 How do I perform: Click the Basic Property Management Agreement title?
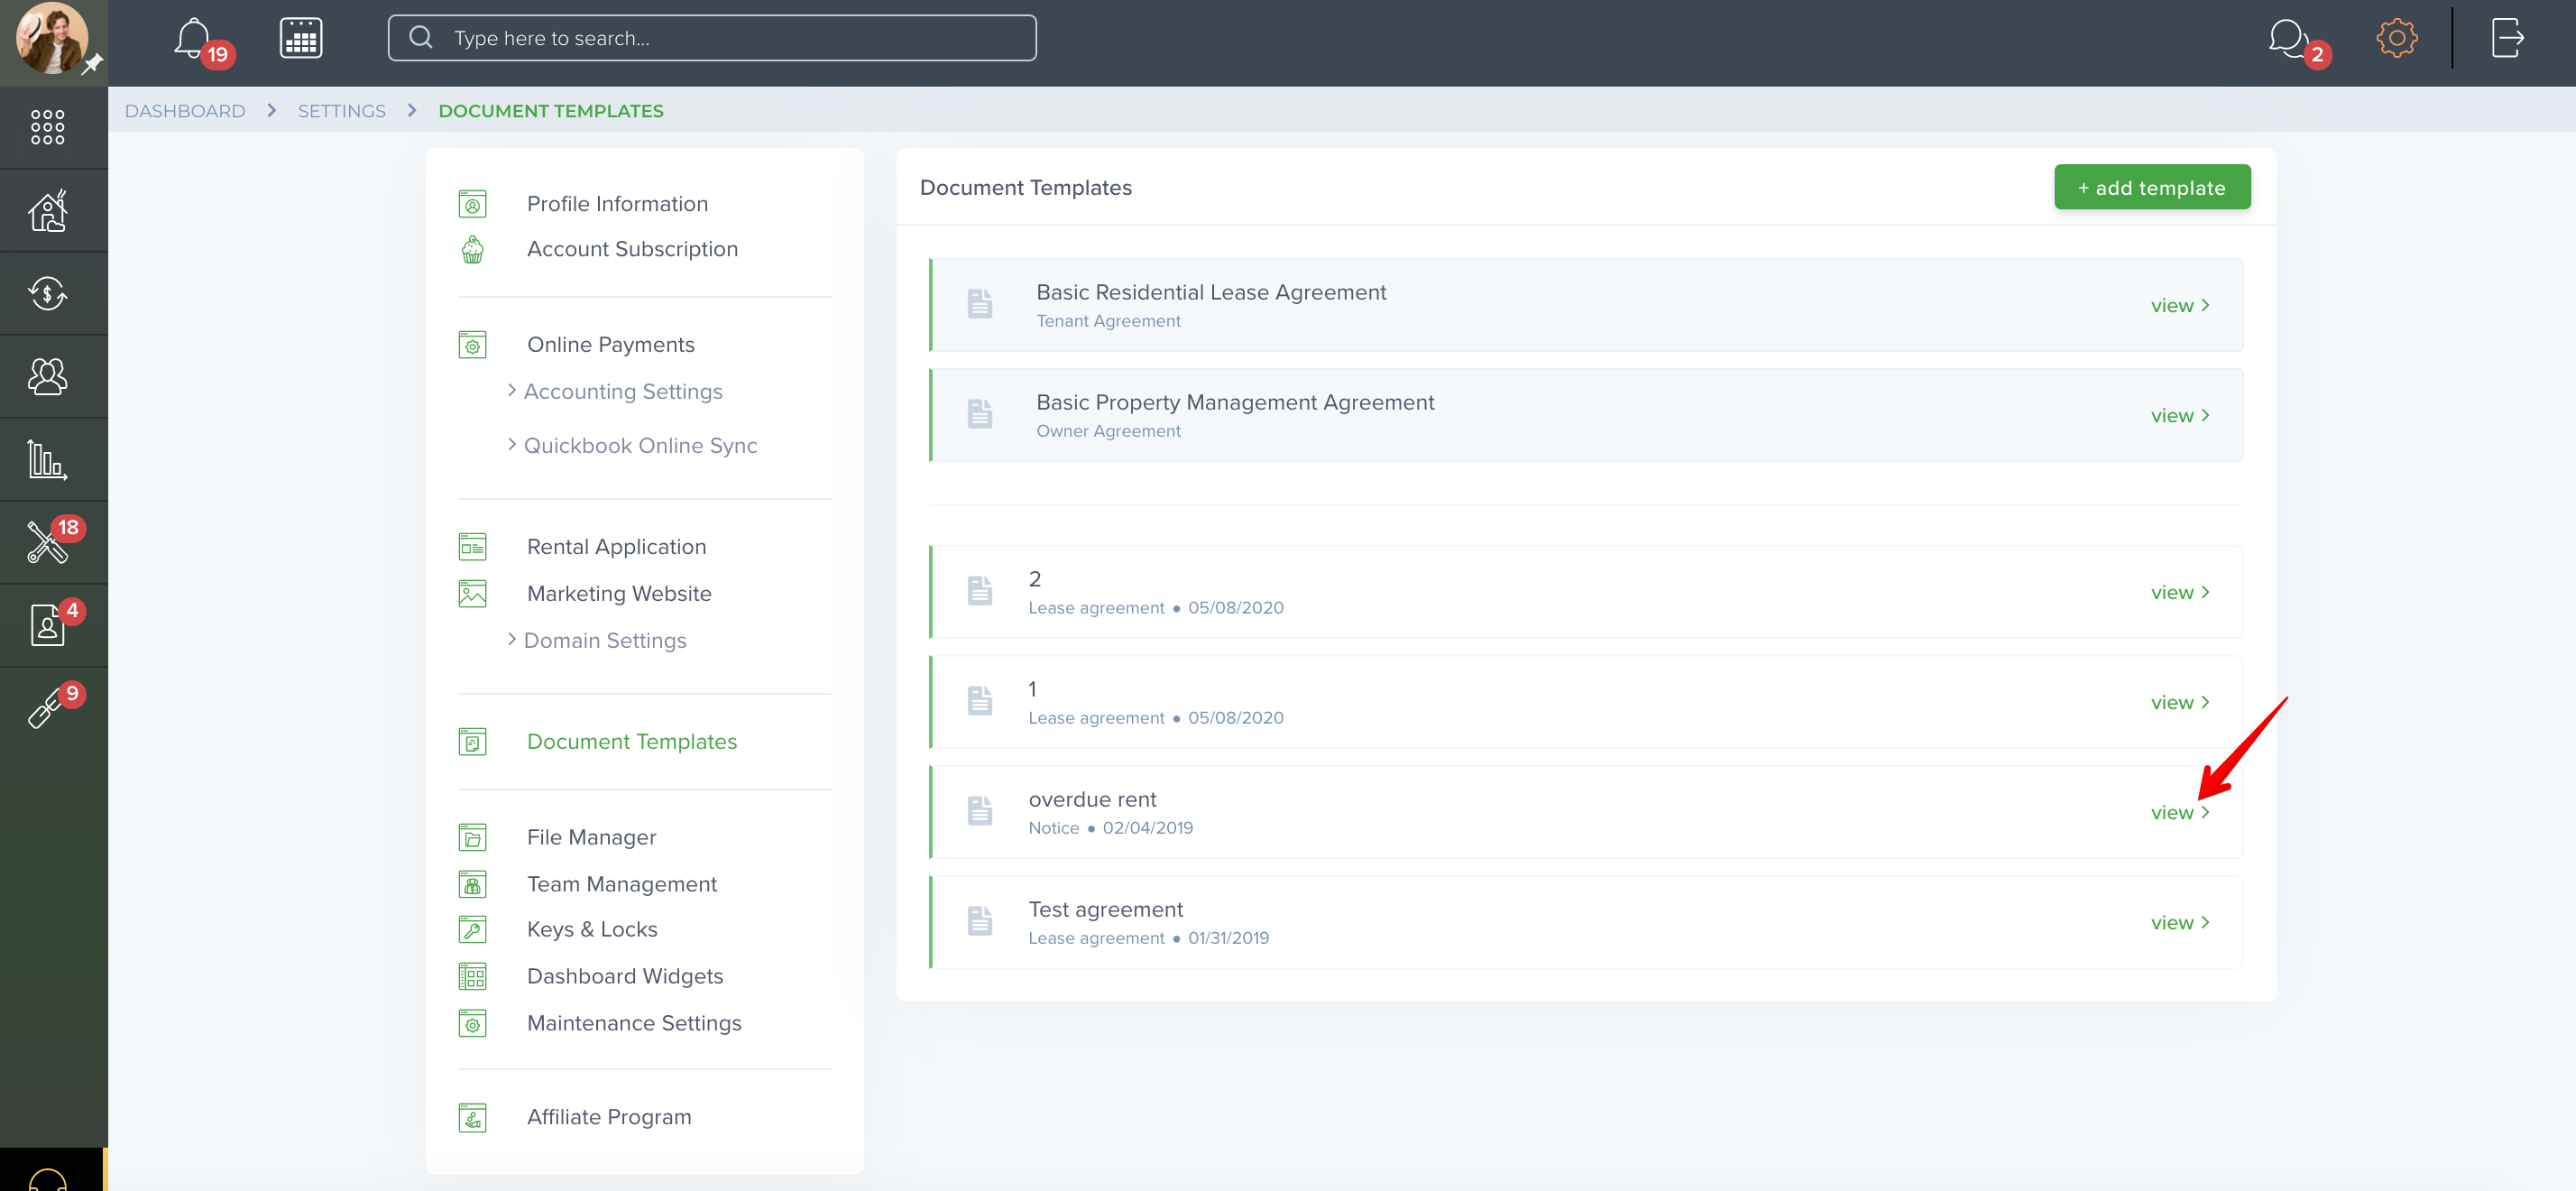point(1234,403)
